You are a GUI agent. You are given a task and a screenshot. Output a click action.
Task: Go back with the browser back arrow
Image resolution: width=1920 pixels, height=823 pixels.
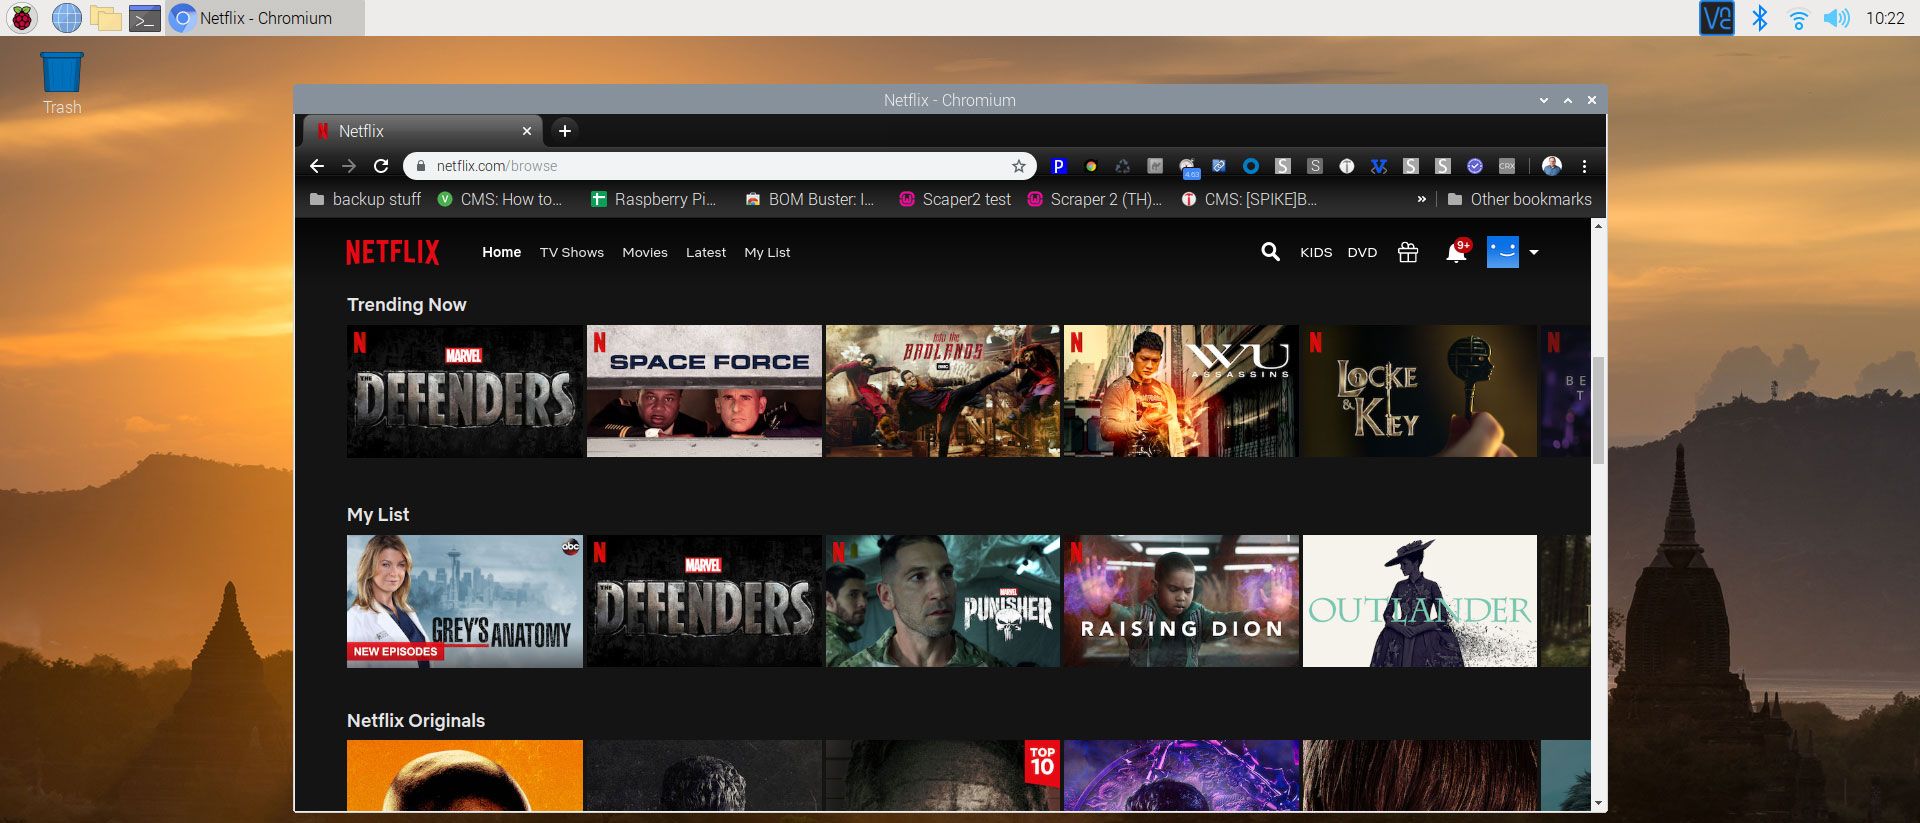click(317, 166)
